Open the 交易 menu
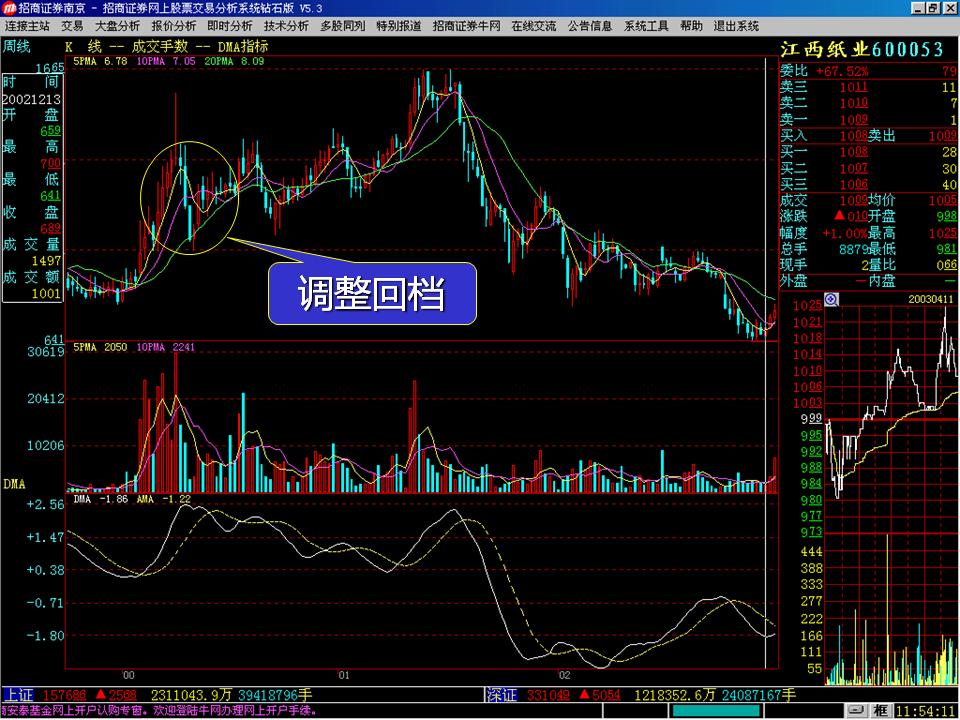This screenshot has height=720, width=960. 72,26
